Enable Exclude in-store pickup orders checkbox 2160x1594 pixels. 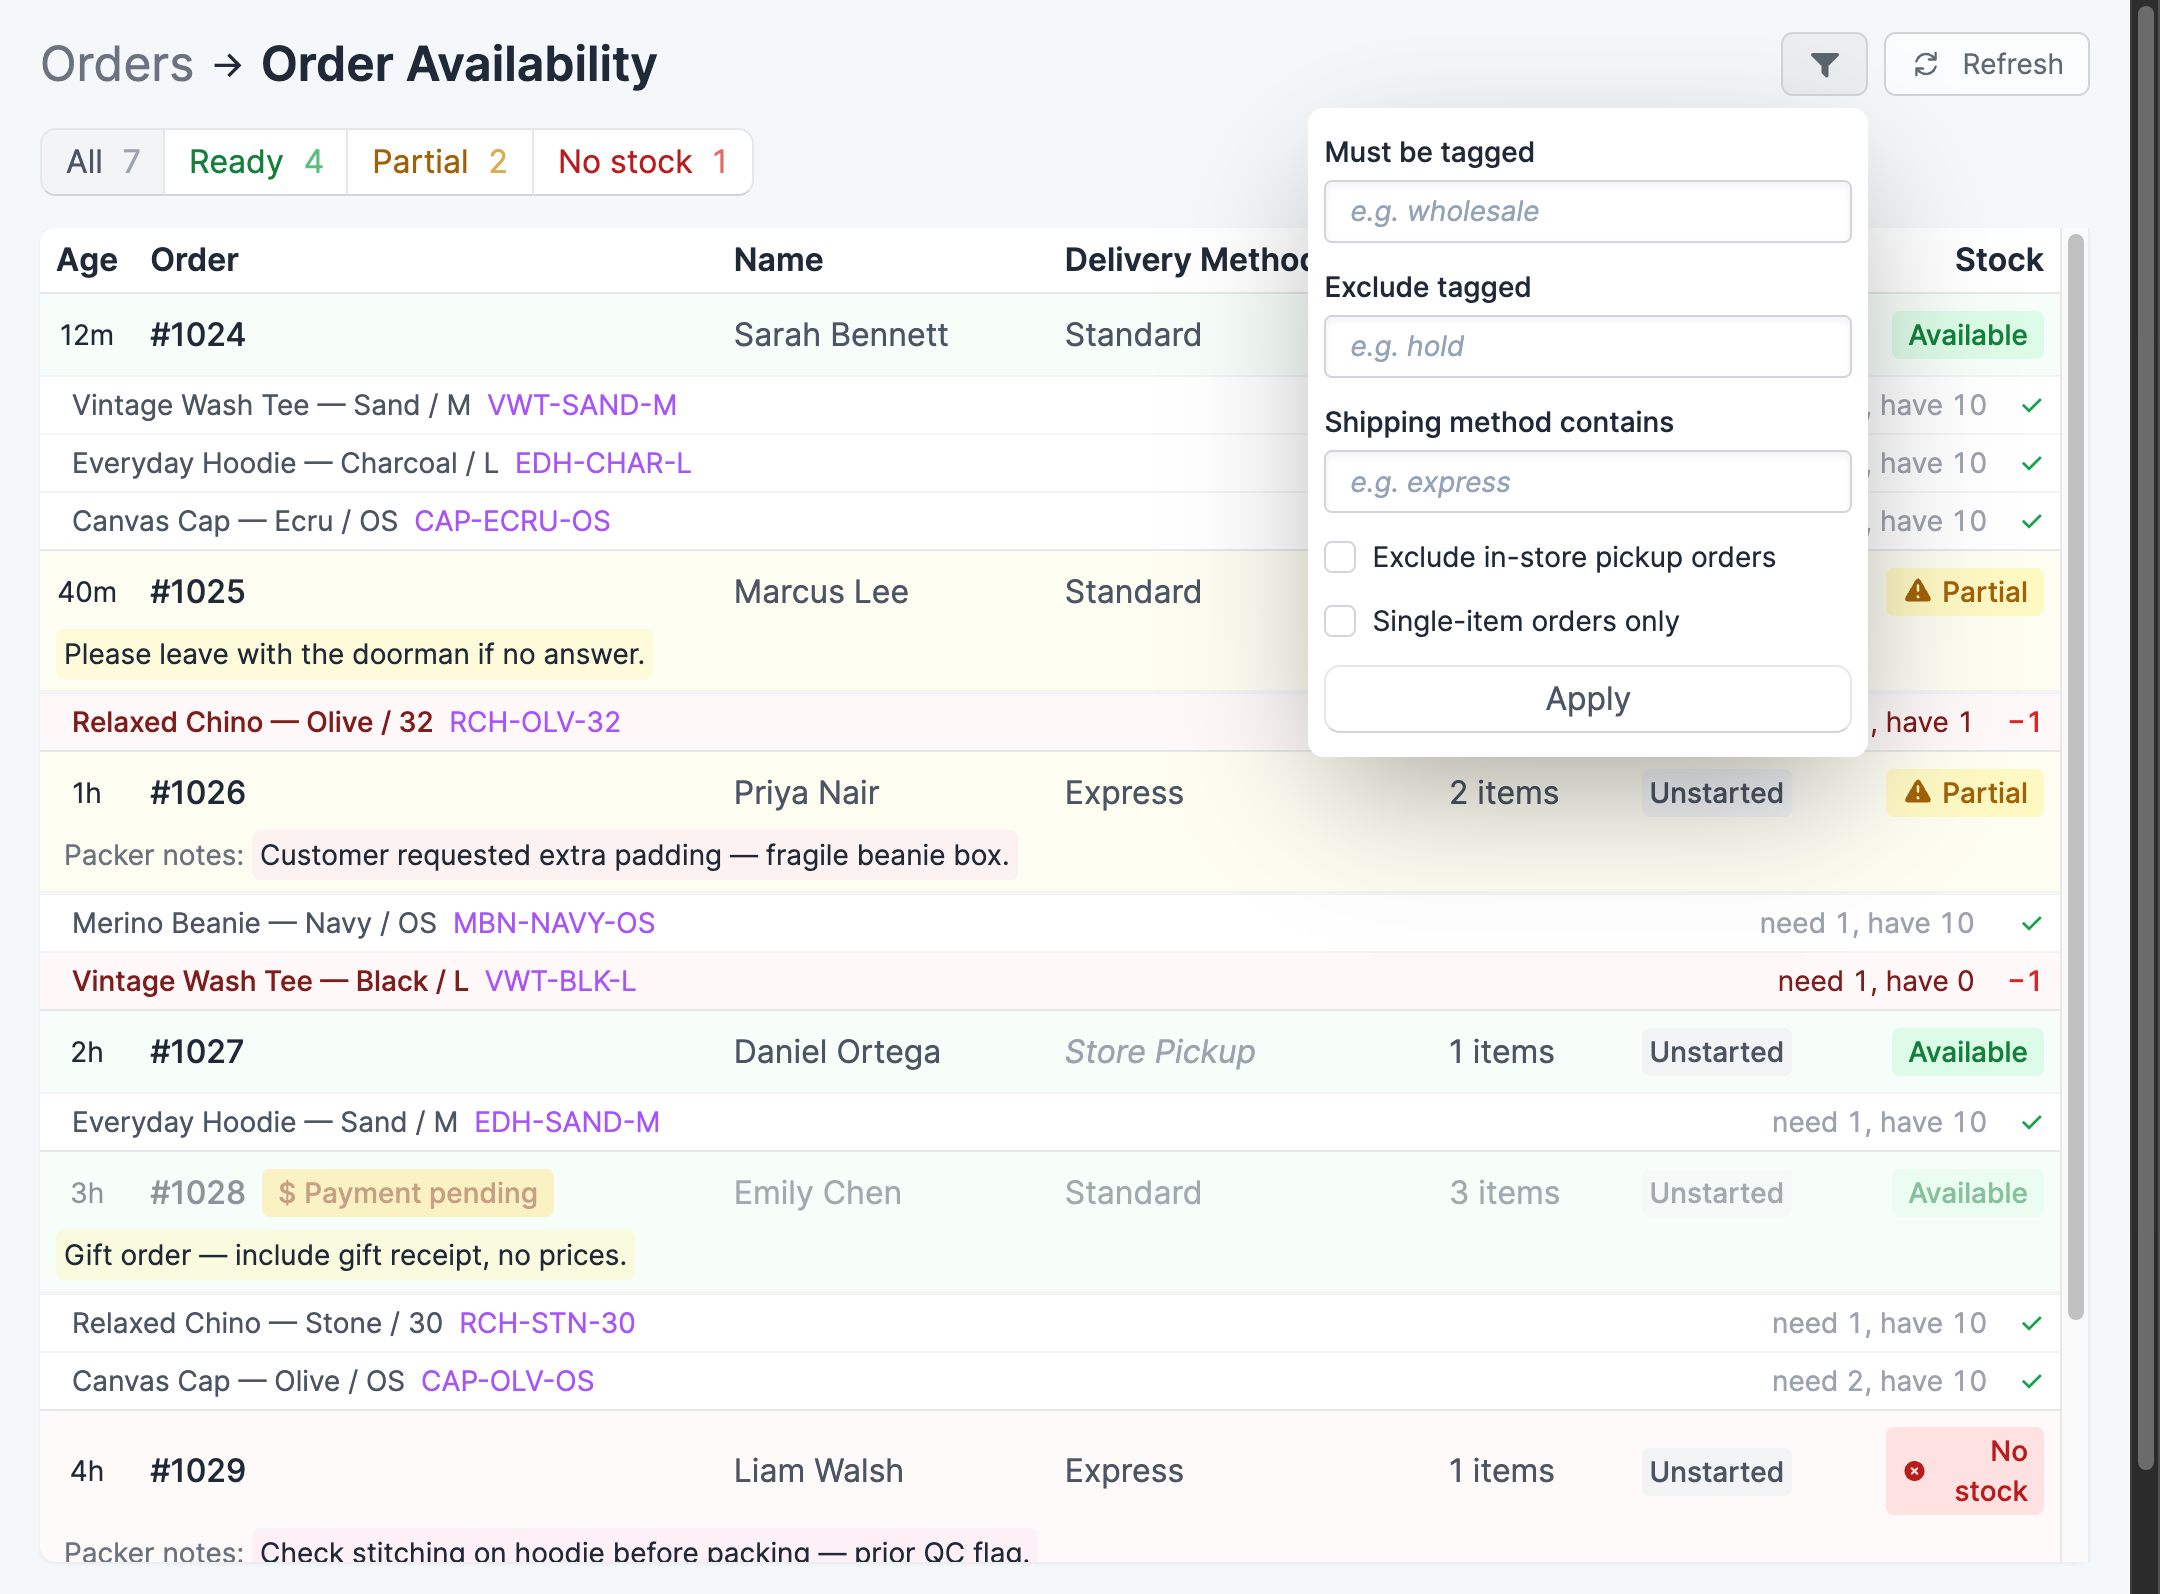pyautogui.click(x=1340, y=557)
